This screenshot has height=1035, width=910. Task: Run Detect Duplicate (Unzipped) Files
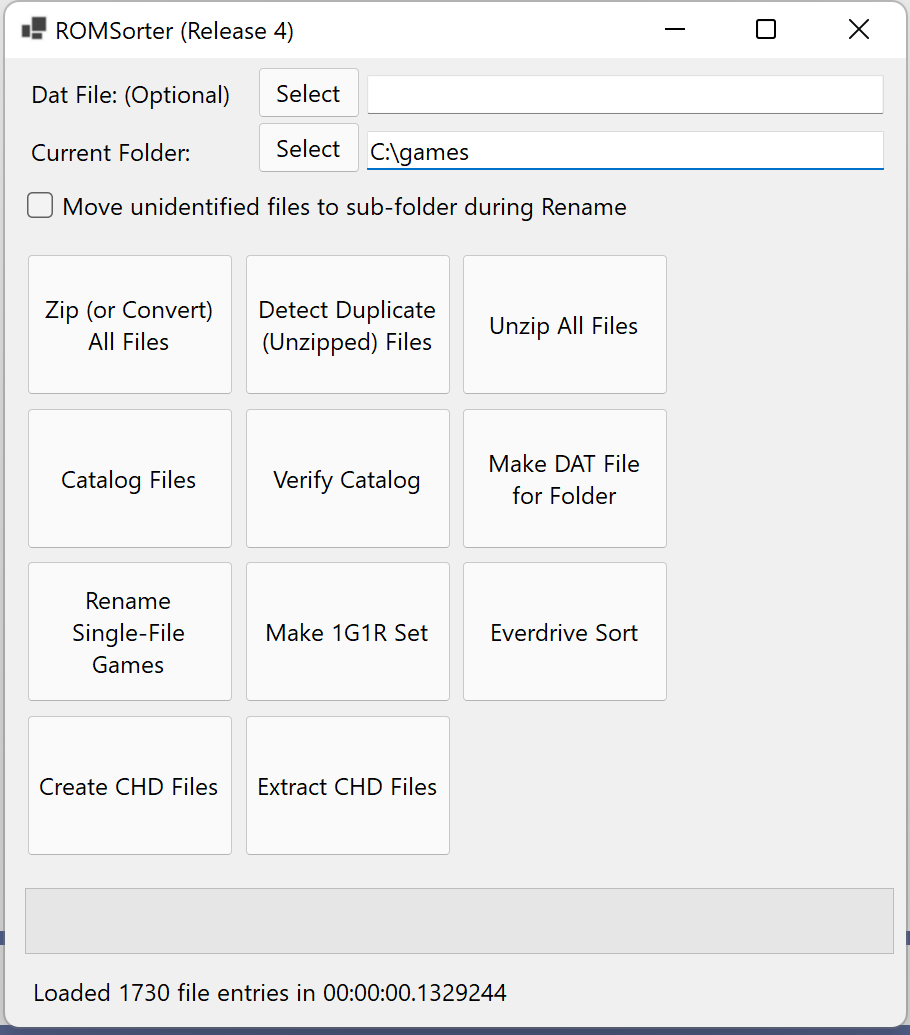348,325
